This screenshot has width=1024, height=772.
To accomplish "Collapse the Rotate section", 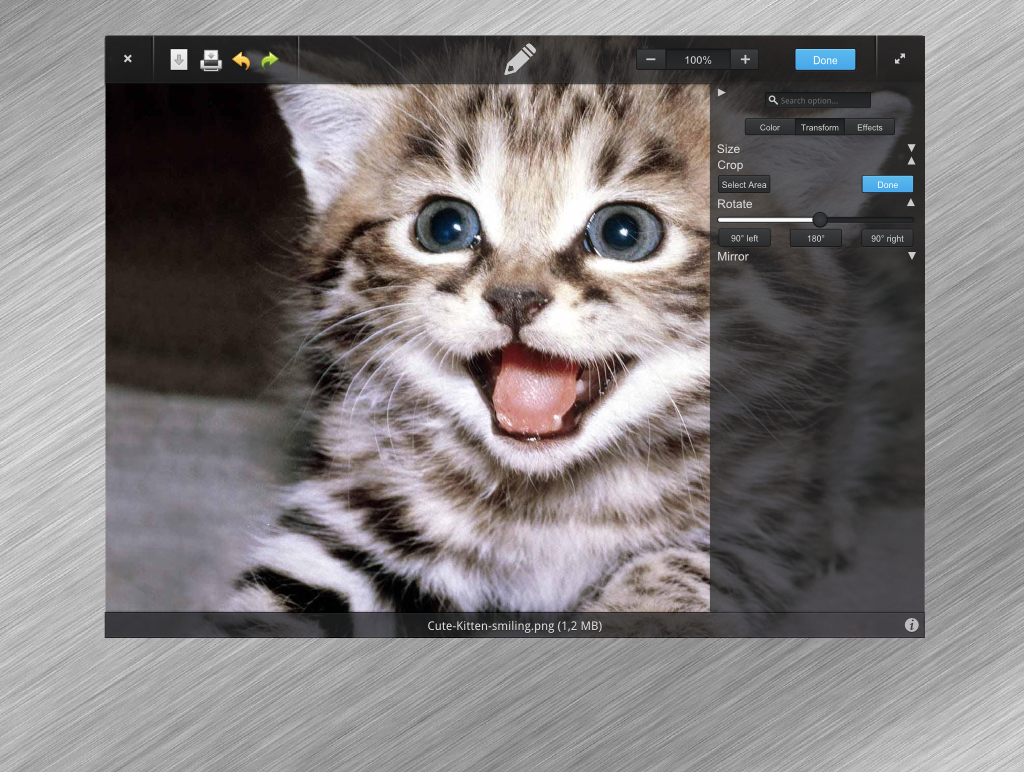I will (x=911, y=203).
